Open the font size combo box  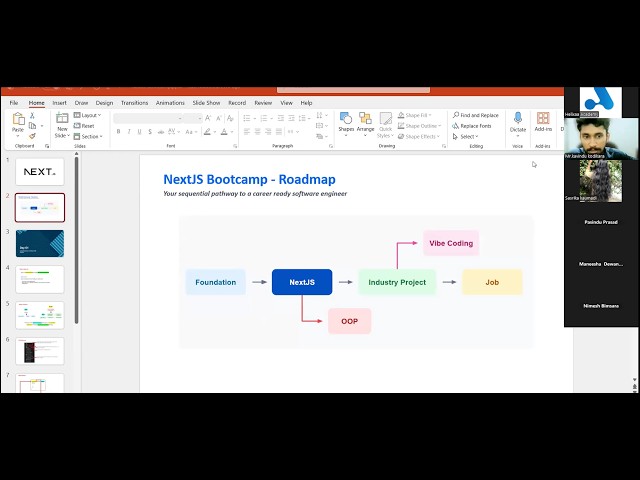click(x=193, y=118)
